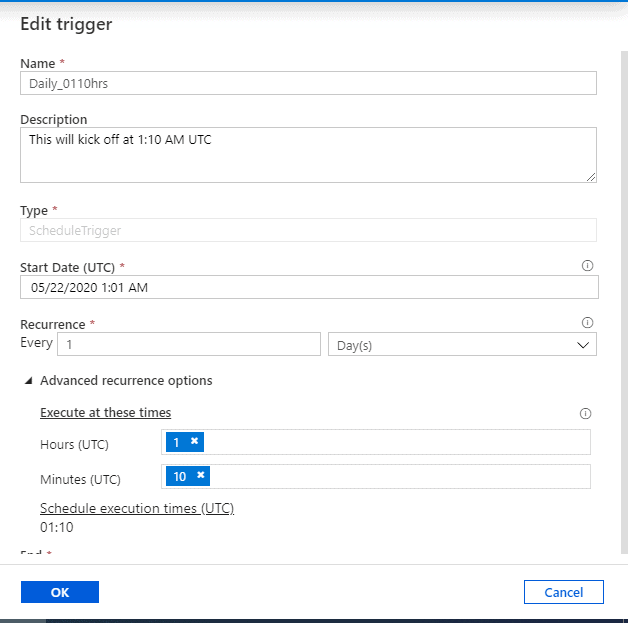The width and height of the screenshot is (628, 623).
Task: Cancel the trigger edit
Action: coord(563,592)
